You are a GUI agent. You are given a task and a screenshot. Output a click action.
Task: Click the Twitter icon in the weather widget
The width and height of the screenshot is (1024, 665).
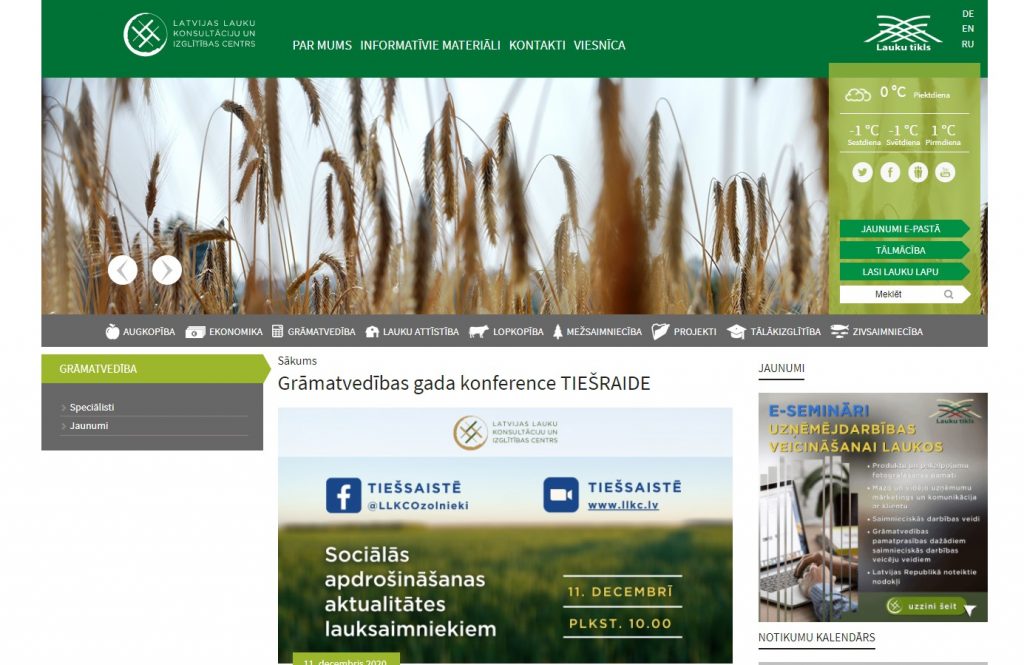tap(862, 172)
